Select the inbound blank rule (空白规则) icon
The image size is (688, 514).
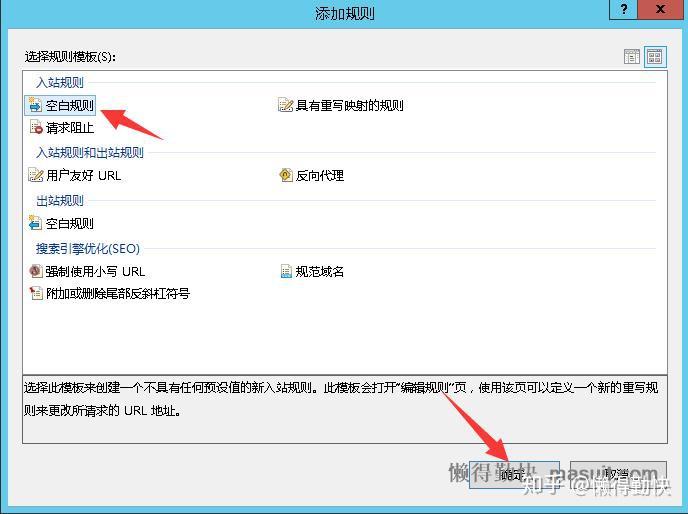tap(35, 105)
